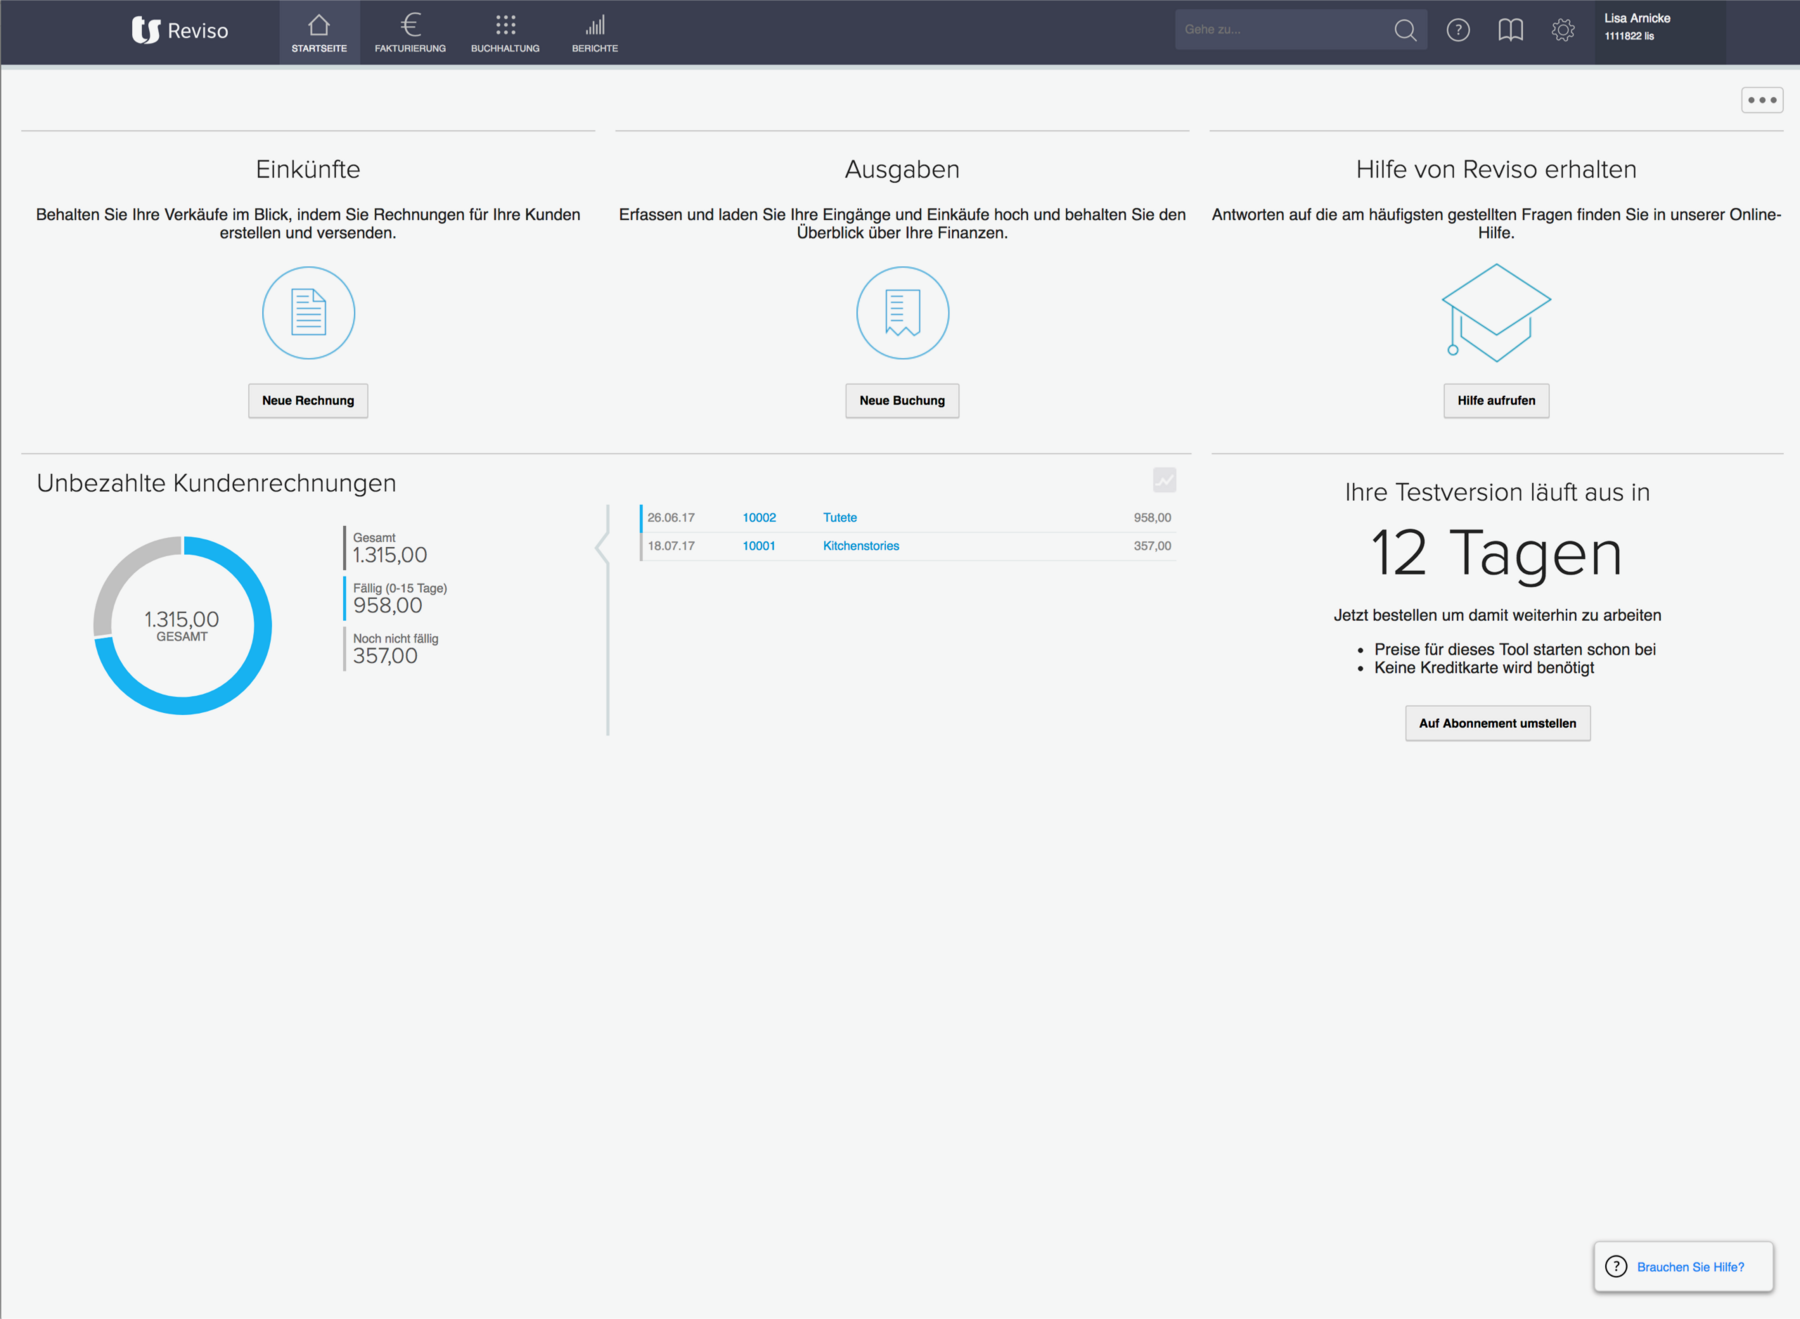Open customer Tutete
This screenshot has height=1319, width=1800.
coord(840,518)
